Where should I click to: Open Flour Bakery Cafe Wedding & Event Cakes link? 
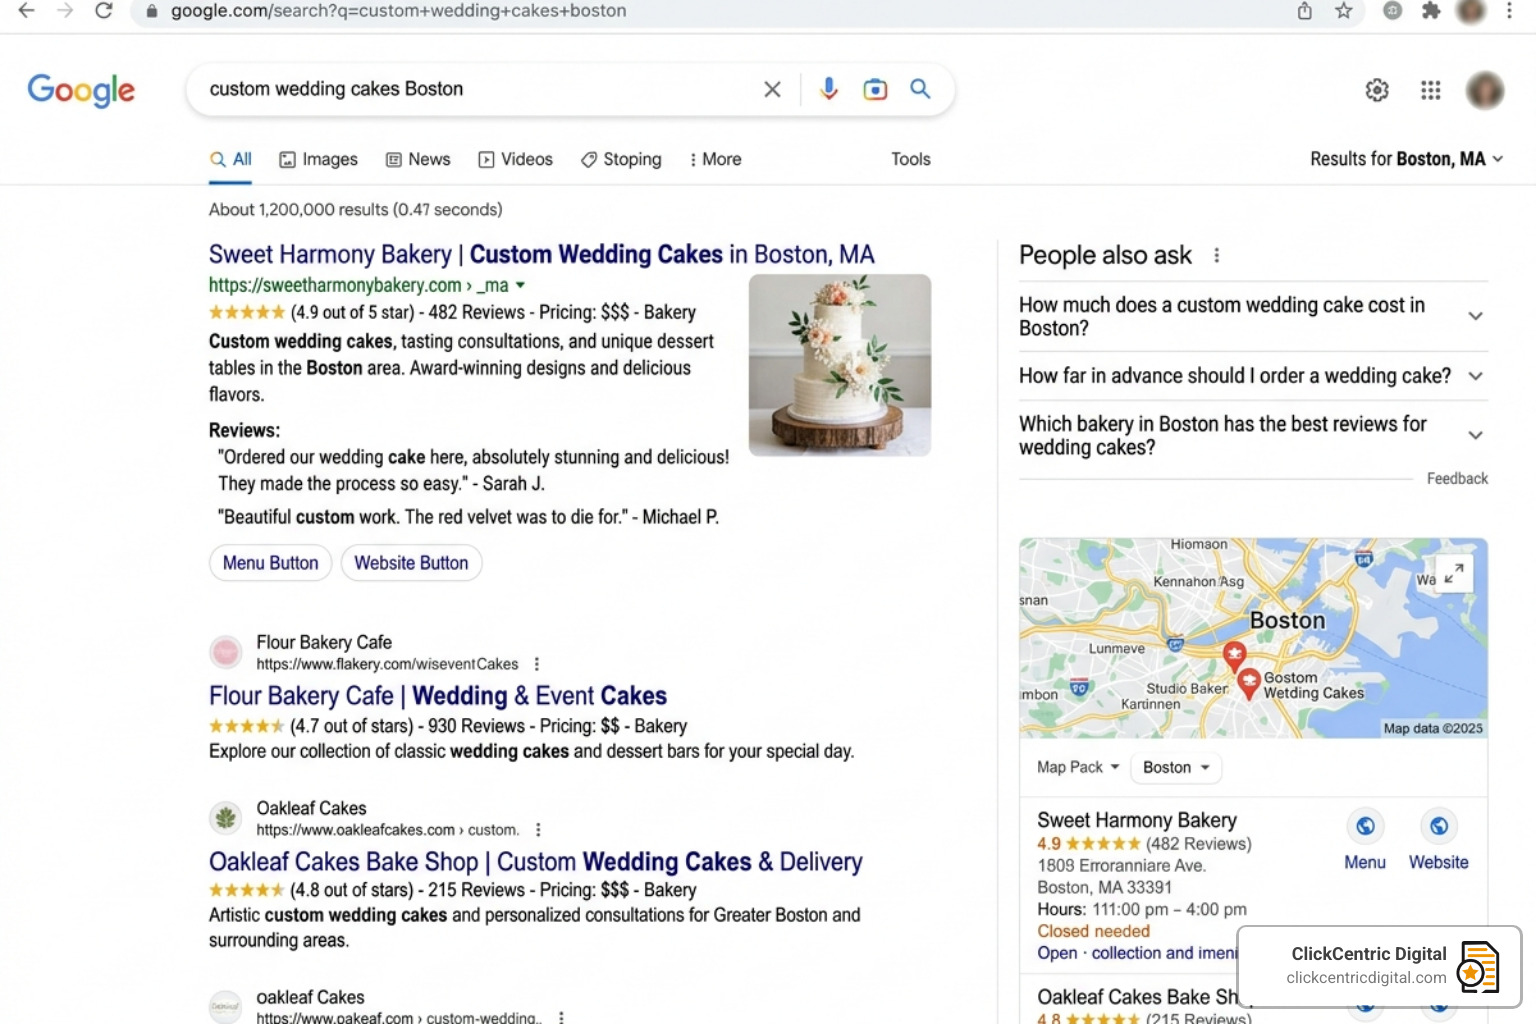438,696
